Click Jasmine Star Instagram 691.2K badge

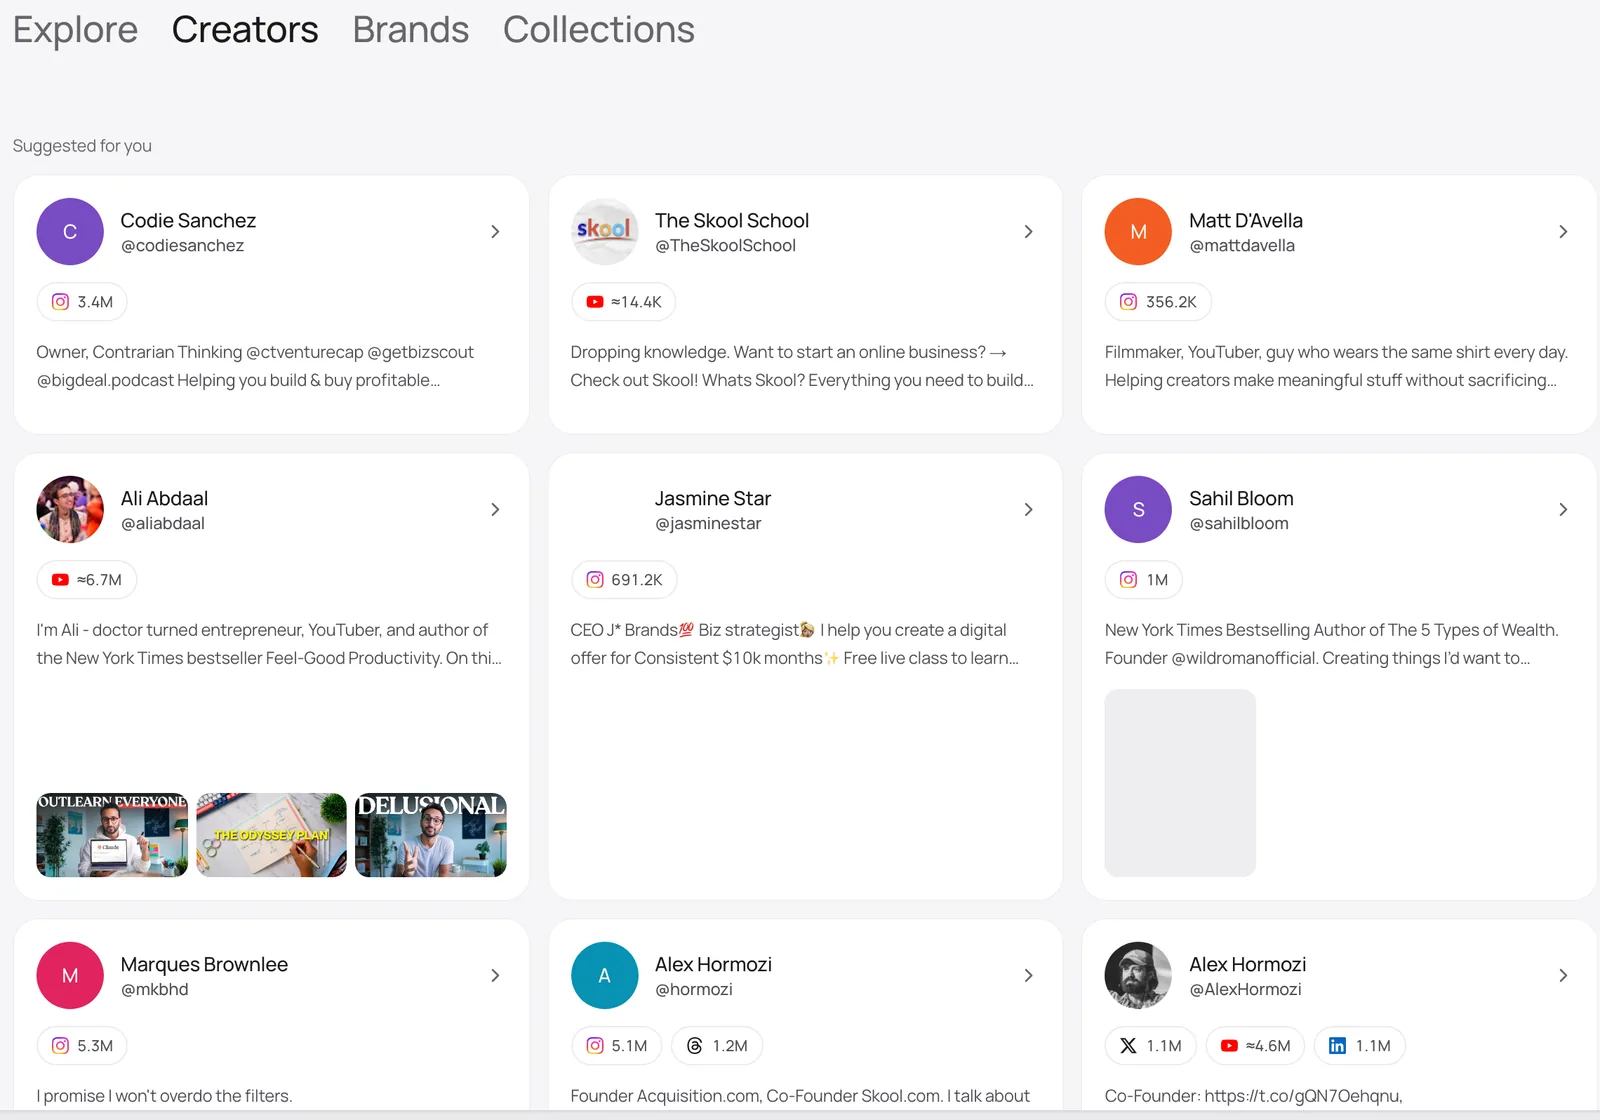point(624,580)
